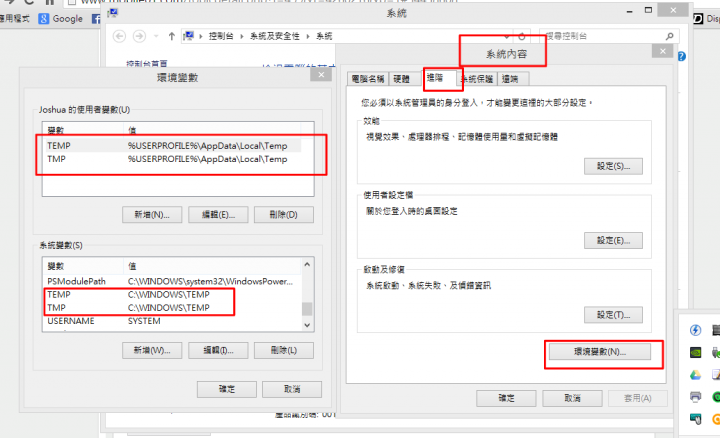This screenshot has width=720, height=438.
Task: Click 值 column header in user variables
Action: point(212,130)
